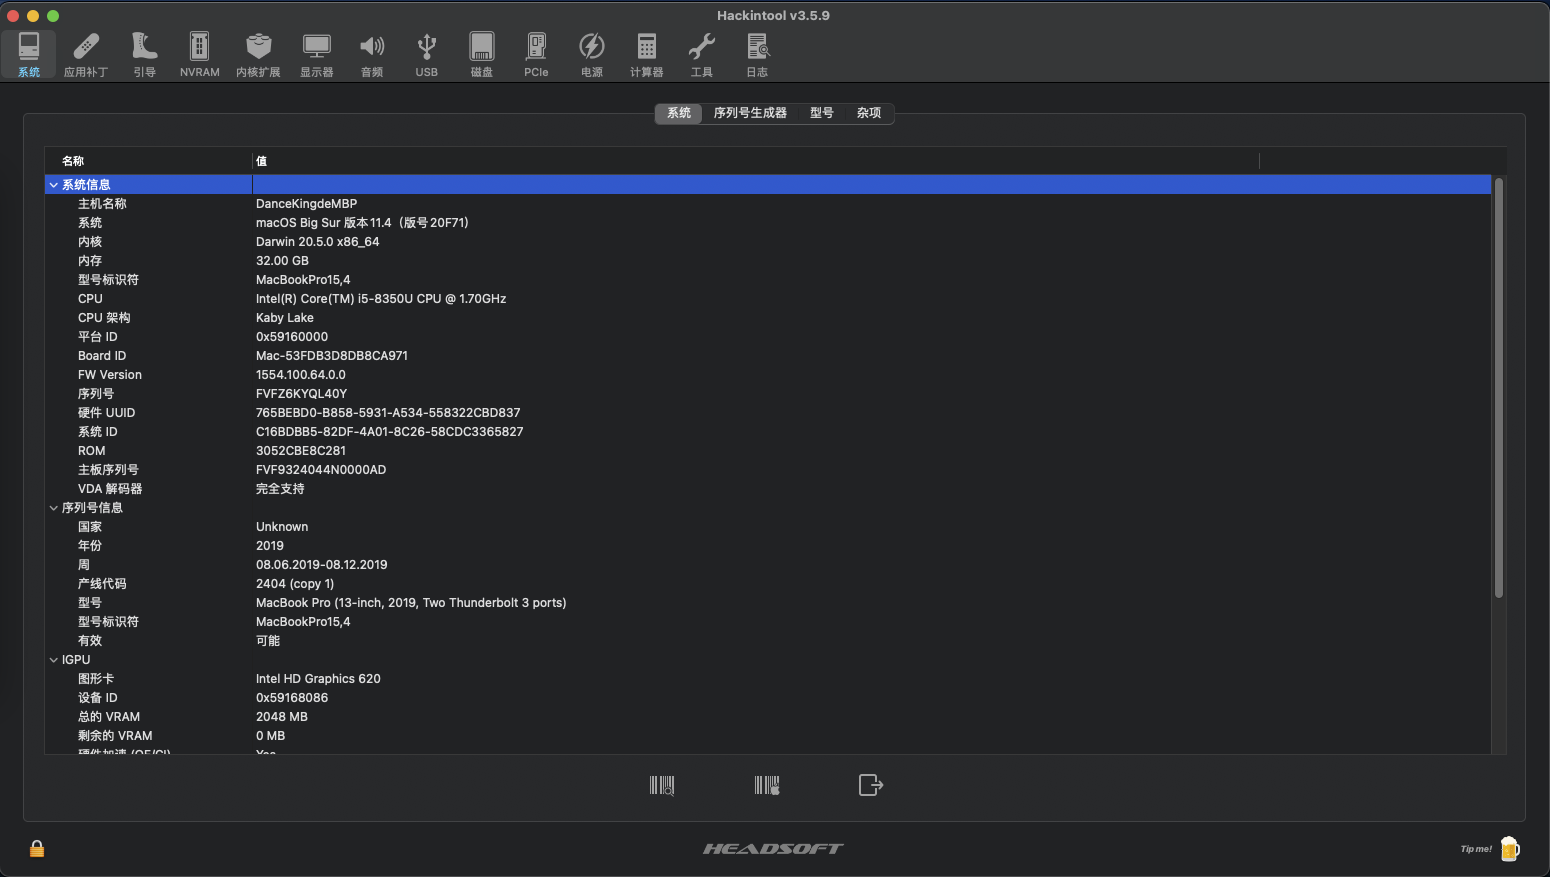Image resolution: width=1550 pixels, height=877 pixels.
Task: Open the USB section
Action: pos(427,54)
